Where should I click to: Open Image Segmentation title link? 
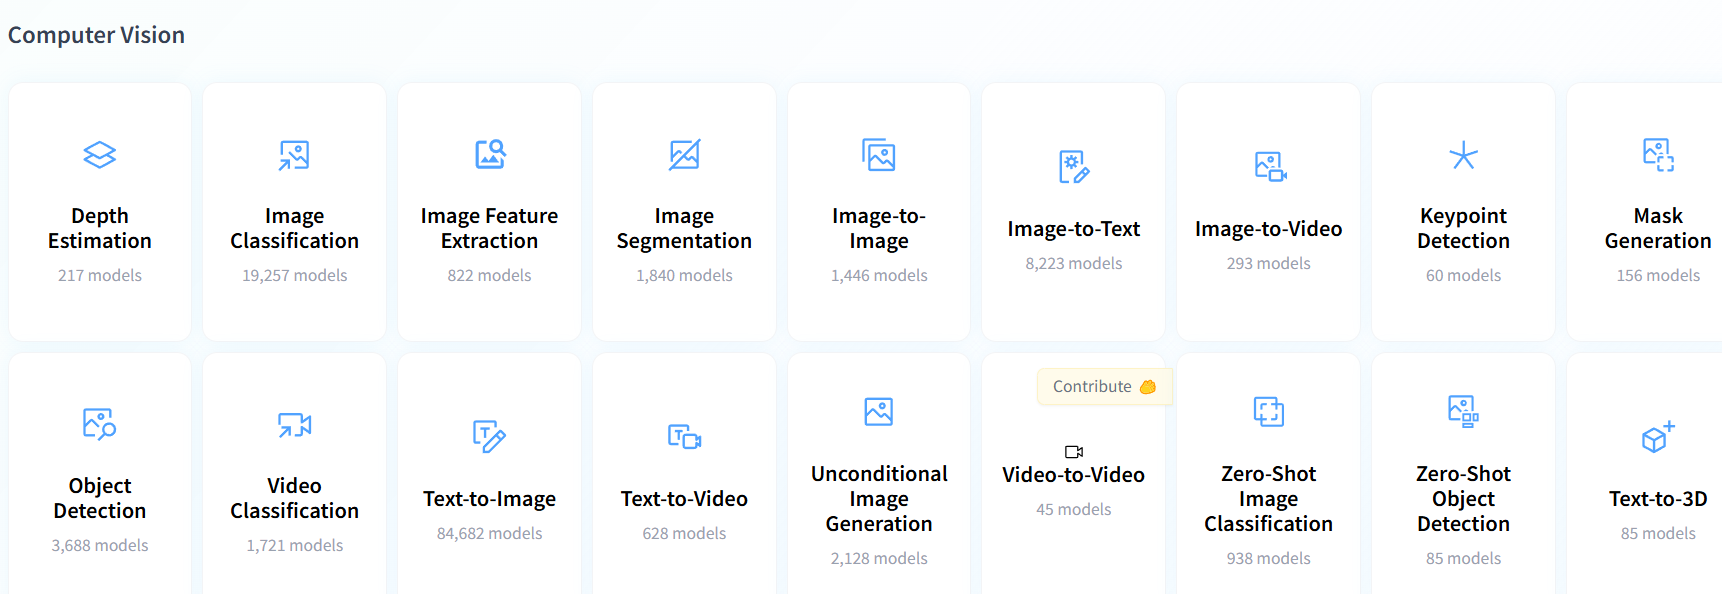click(684, 228)
